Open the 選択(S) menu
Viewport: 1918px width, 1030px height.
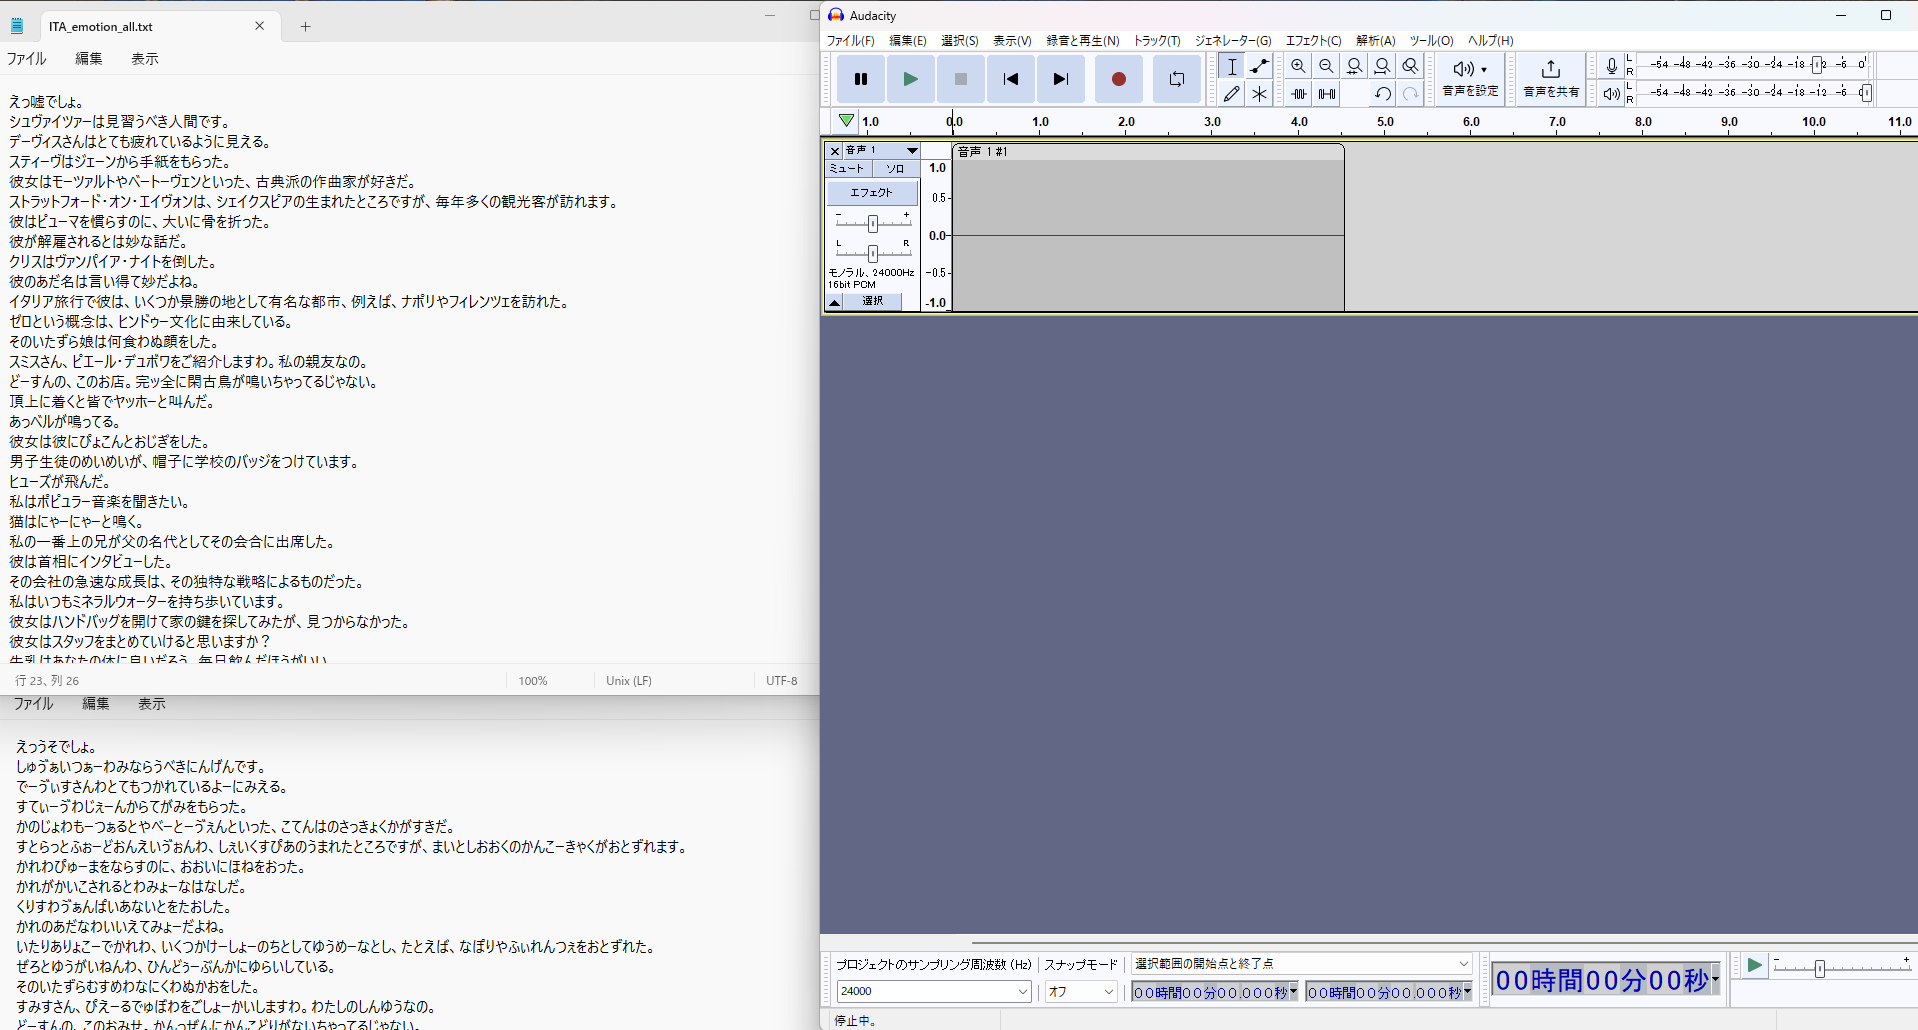(960, 41)
